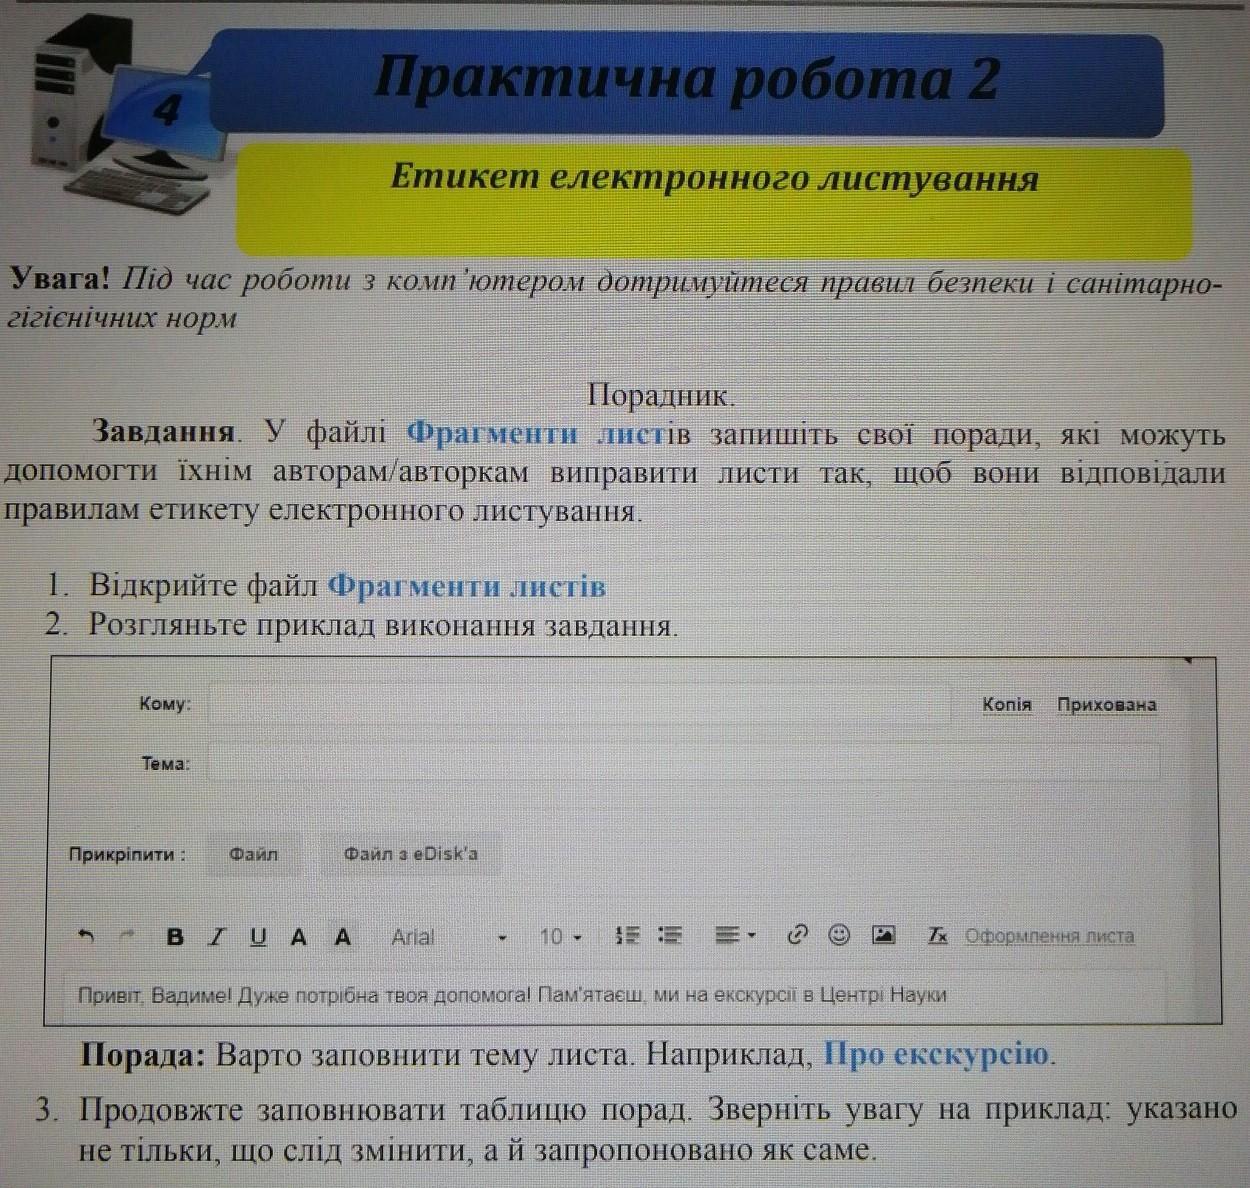The image size is (1250, 1188).
Task: Click the Прихована link
Action: [1107, 704]
